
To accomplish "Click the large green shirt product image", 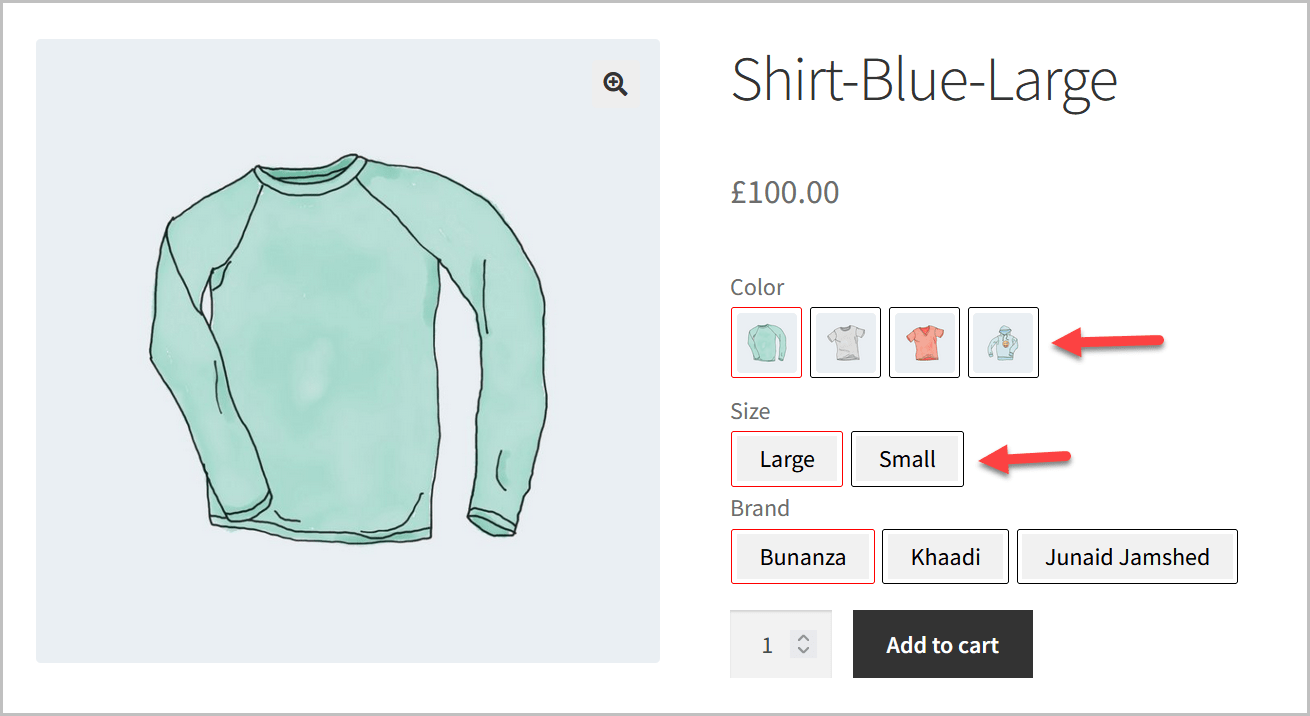I will (x=347, y=350).
